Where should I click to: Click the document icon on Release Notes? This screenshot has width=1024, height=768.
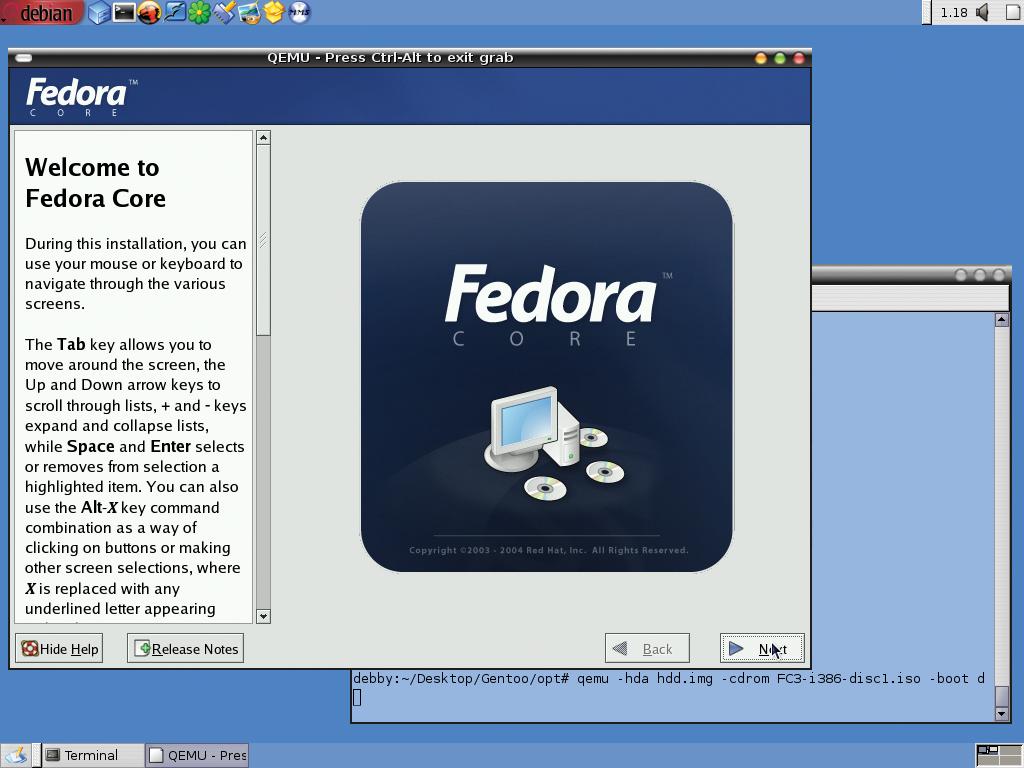click(142, 648)
